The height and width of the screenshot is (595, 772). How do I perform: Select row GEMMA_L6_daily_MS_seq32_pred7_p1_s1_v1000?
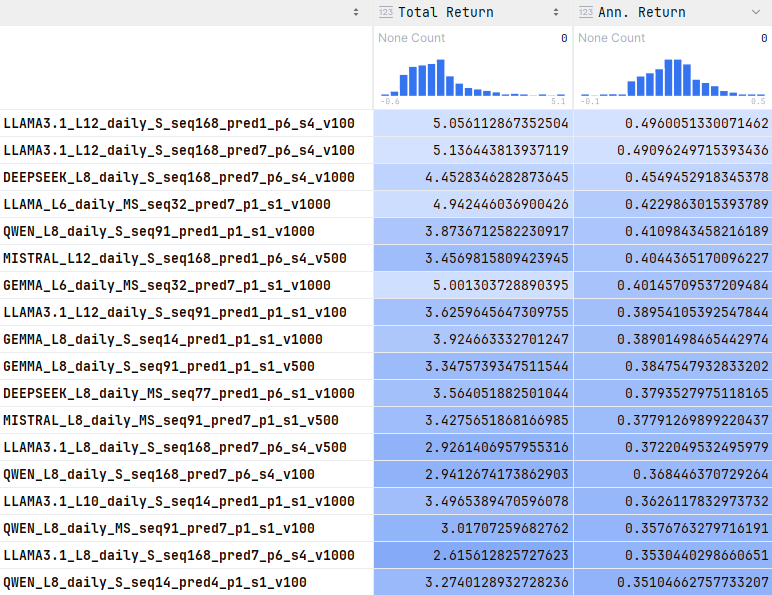[167, 286]
